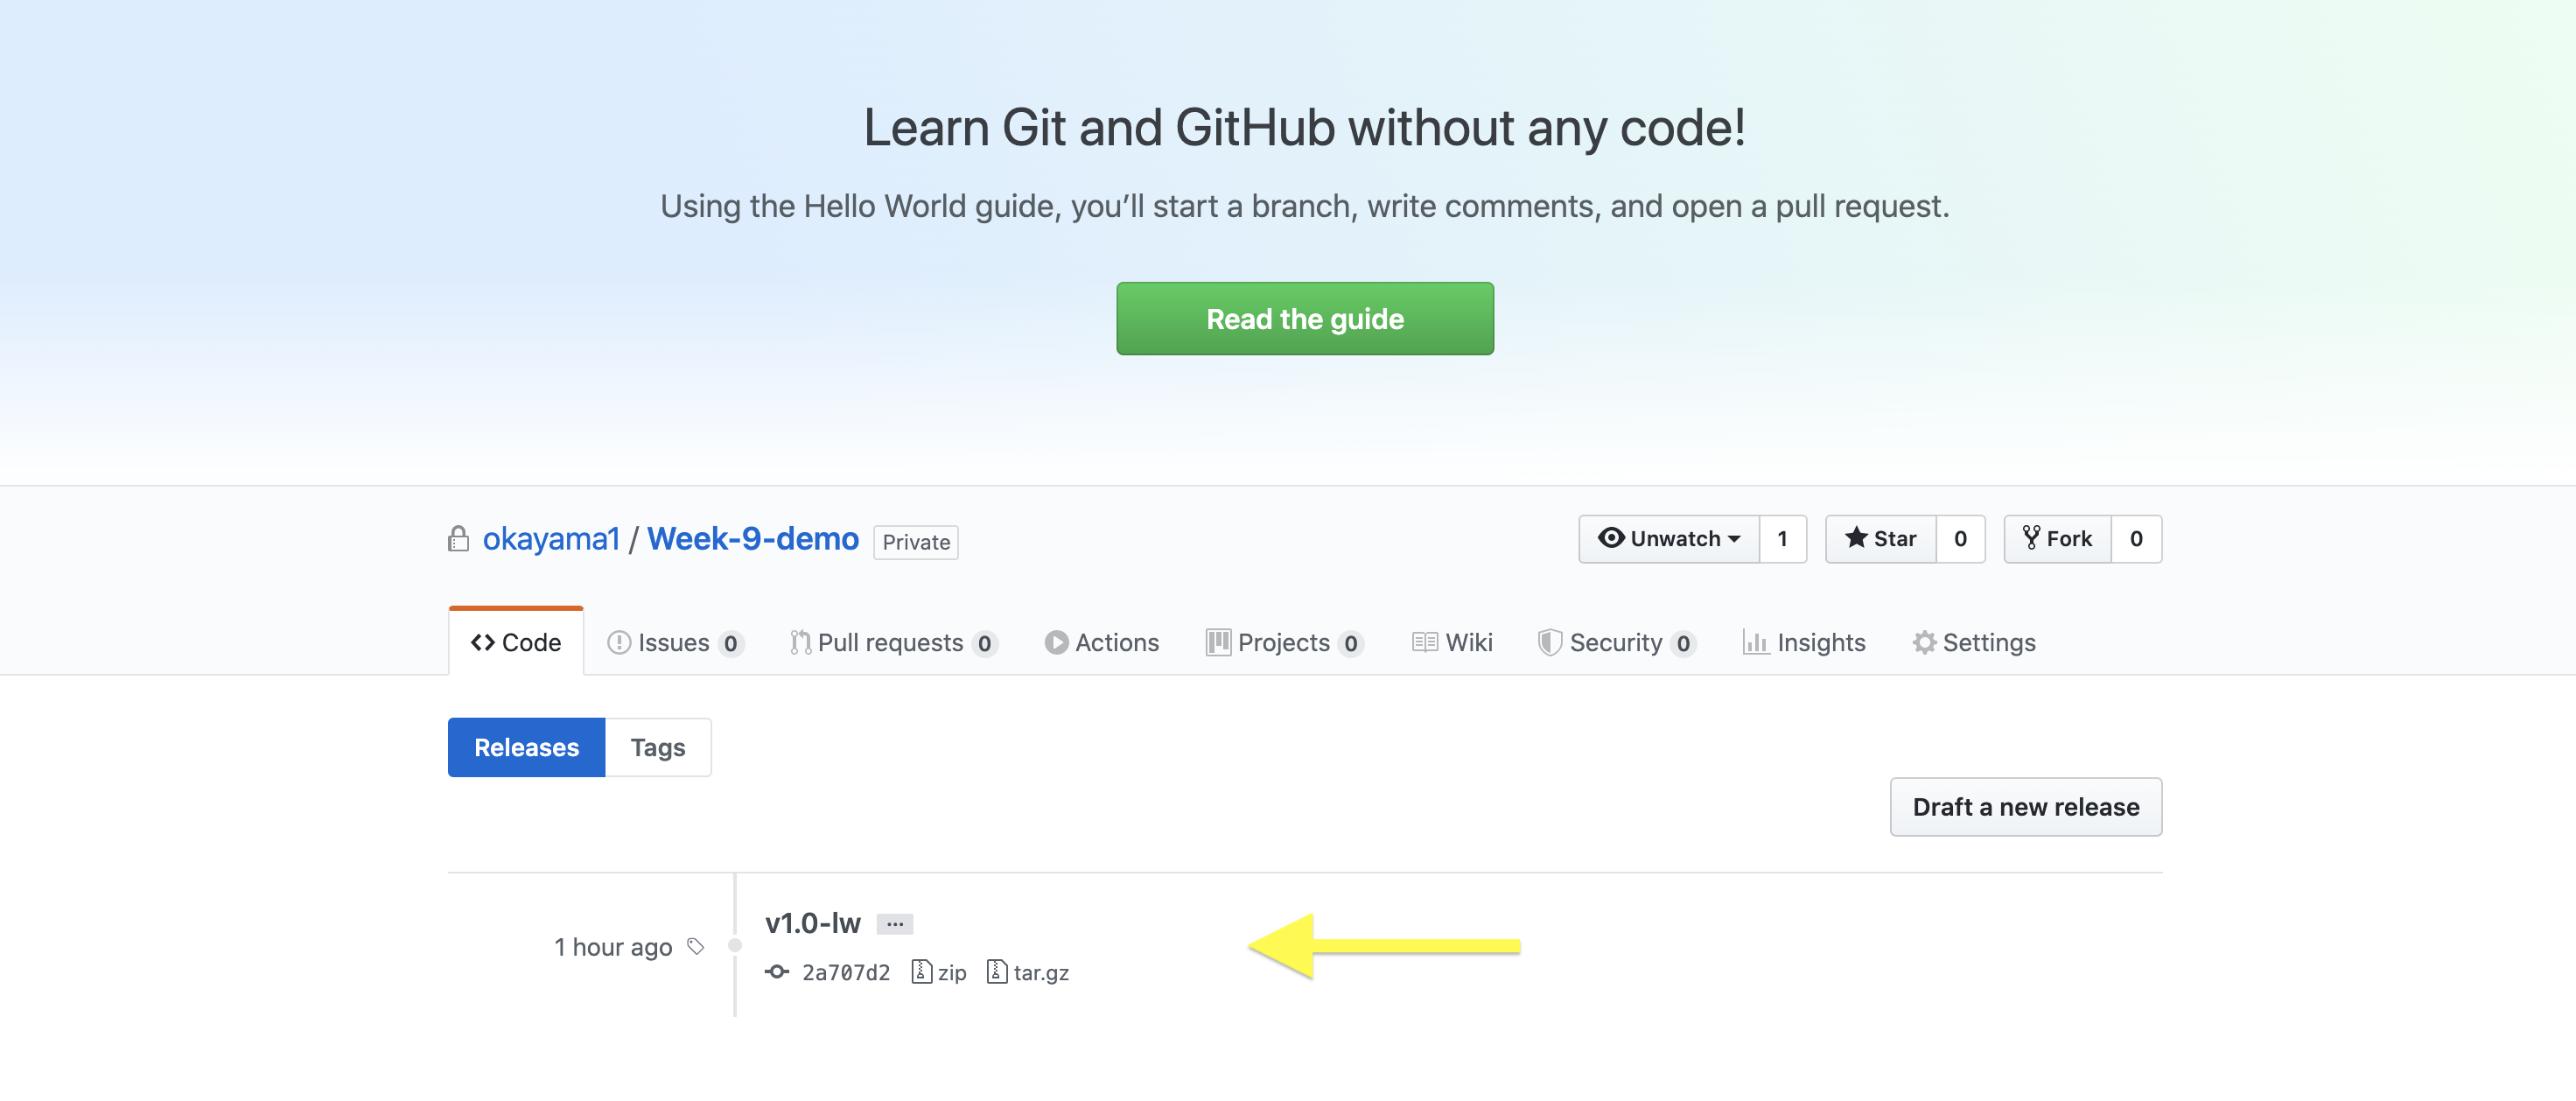Go to the Pull requests tab
The height and width of the screenshot is (1101, 2576).
(x=891, y=642)
